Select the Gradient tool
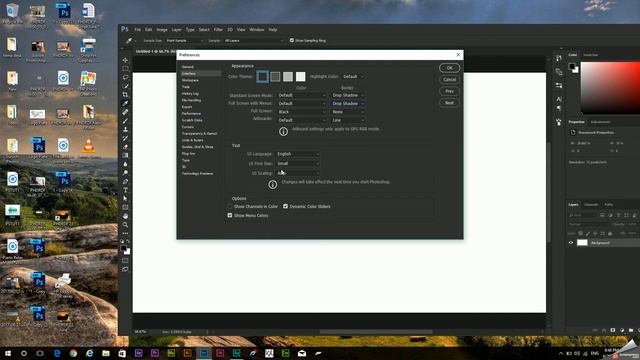The image size is (640, 360). coord(125,156)
